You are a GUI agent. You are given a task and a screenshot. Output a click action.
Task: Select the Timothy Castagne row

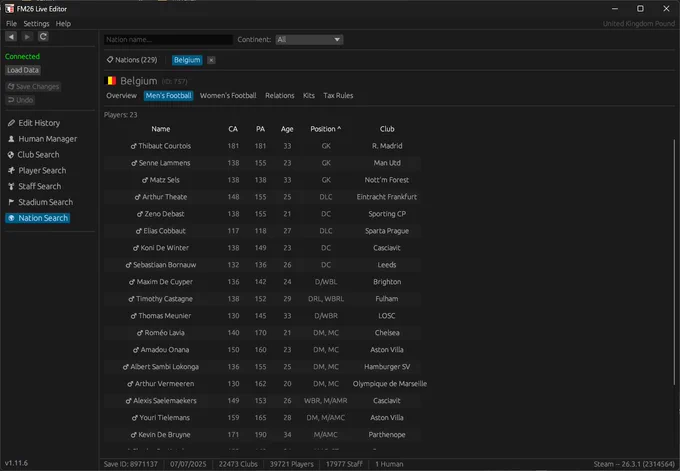[x=262, y=299]
